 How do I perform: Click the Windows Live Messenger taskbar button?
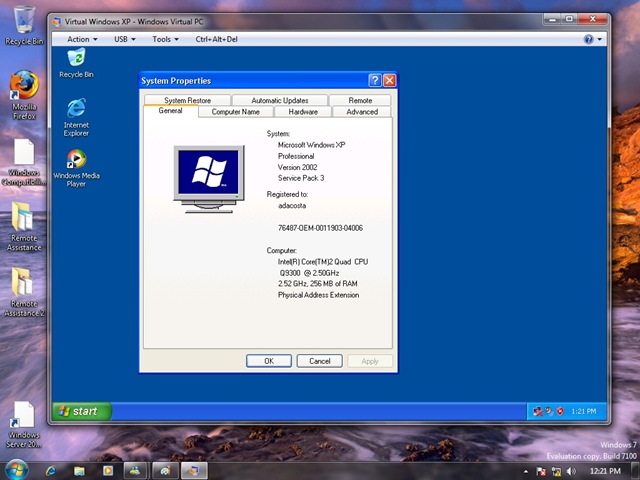[x=135, y=471]
